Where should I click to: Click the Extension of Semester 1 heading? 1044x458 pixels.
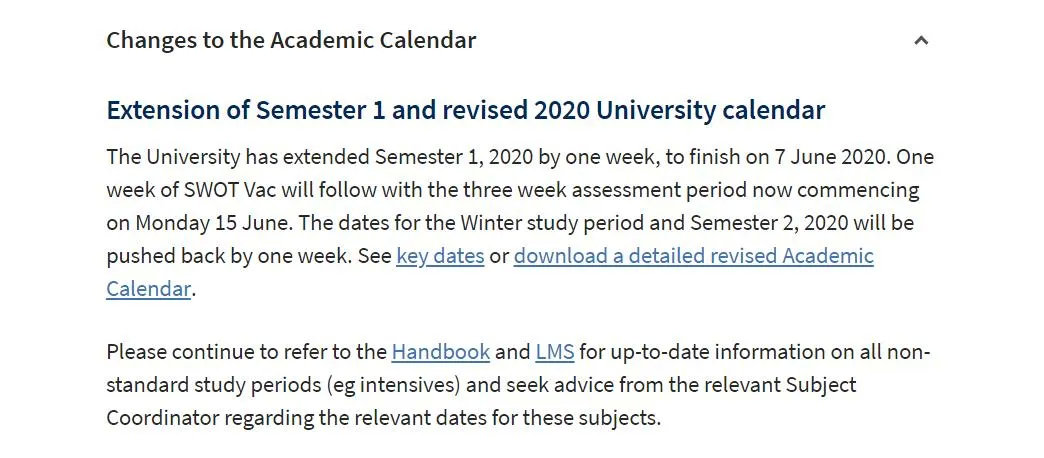pyautogui.click(x=465, y=111)
